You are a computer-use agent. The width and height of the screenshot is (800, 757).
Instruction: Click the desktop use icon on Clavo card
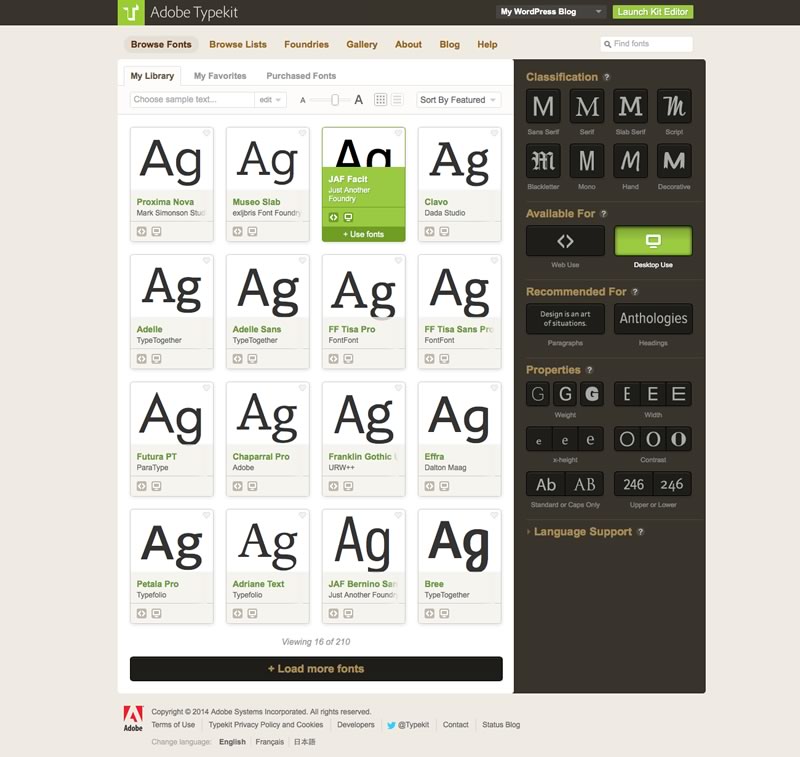point(444,232)
